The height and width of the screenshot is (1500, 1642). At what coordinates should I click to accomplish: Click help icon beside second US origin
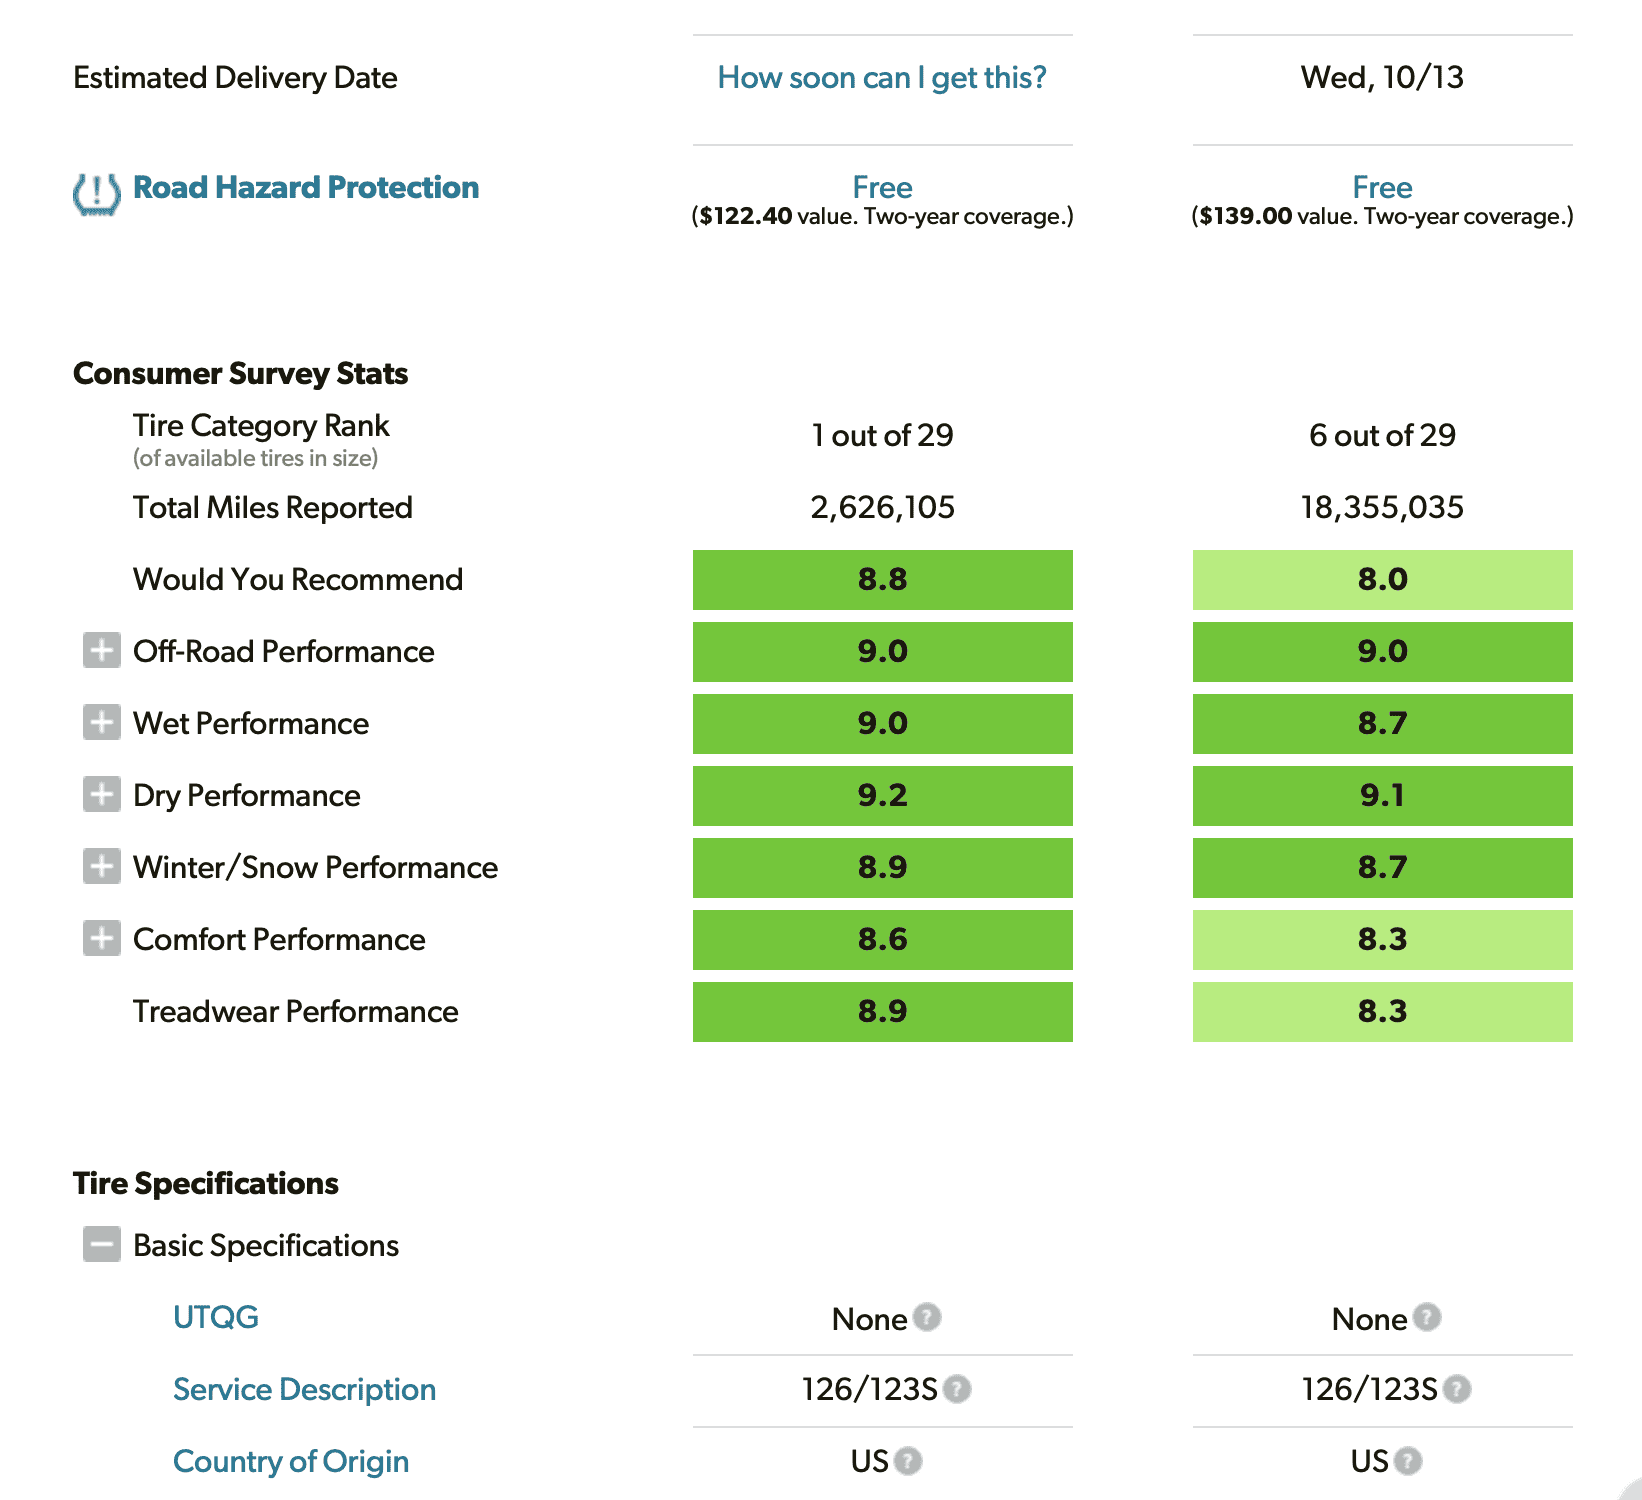pyautogui.click(x=1408, y=1461)
